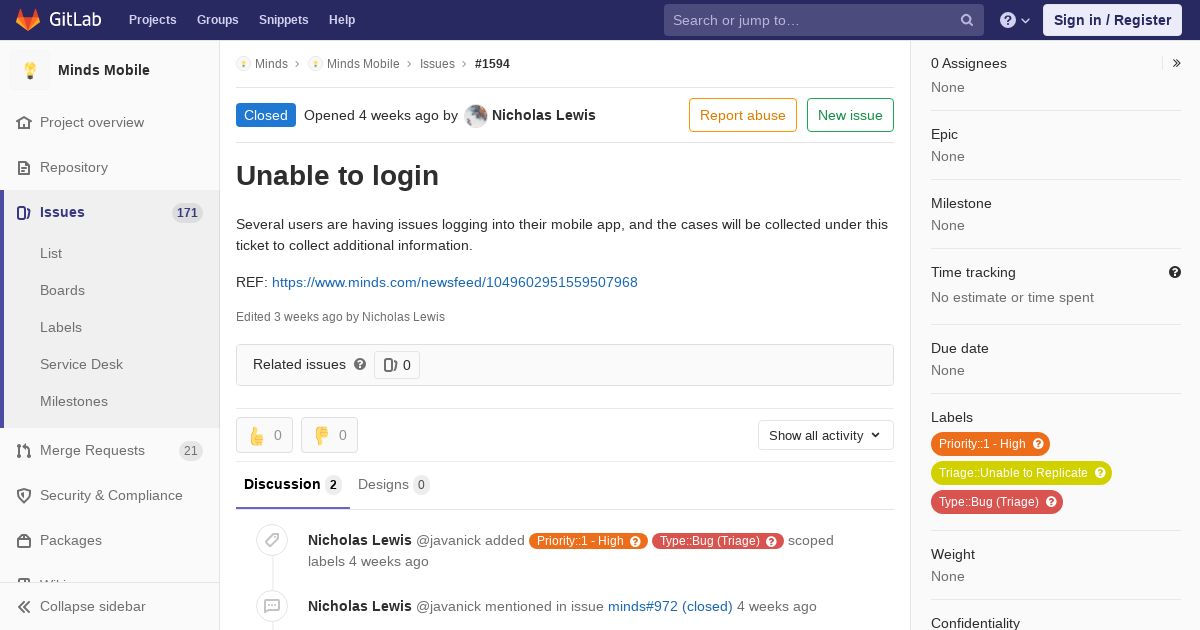Click the Repository file icon

(x=24, y=168)
